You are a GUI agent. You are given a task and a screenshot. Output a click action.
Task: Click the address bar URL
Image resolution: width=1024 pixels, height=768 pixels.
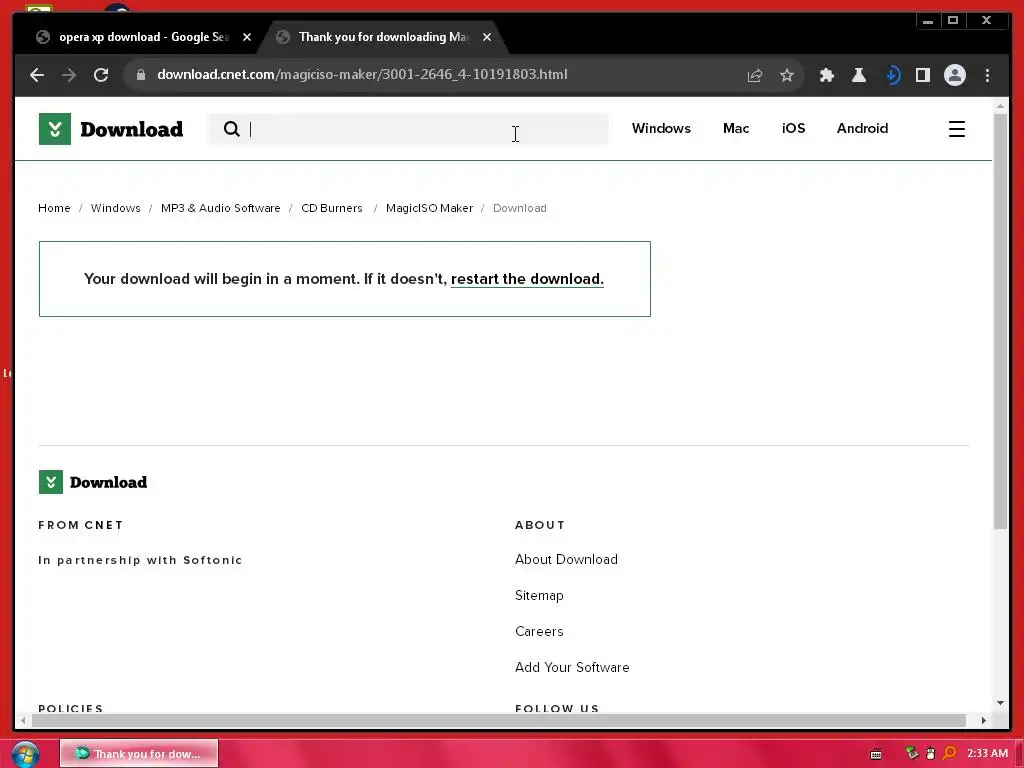coord(362,74)
